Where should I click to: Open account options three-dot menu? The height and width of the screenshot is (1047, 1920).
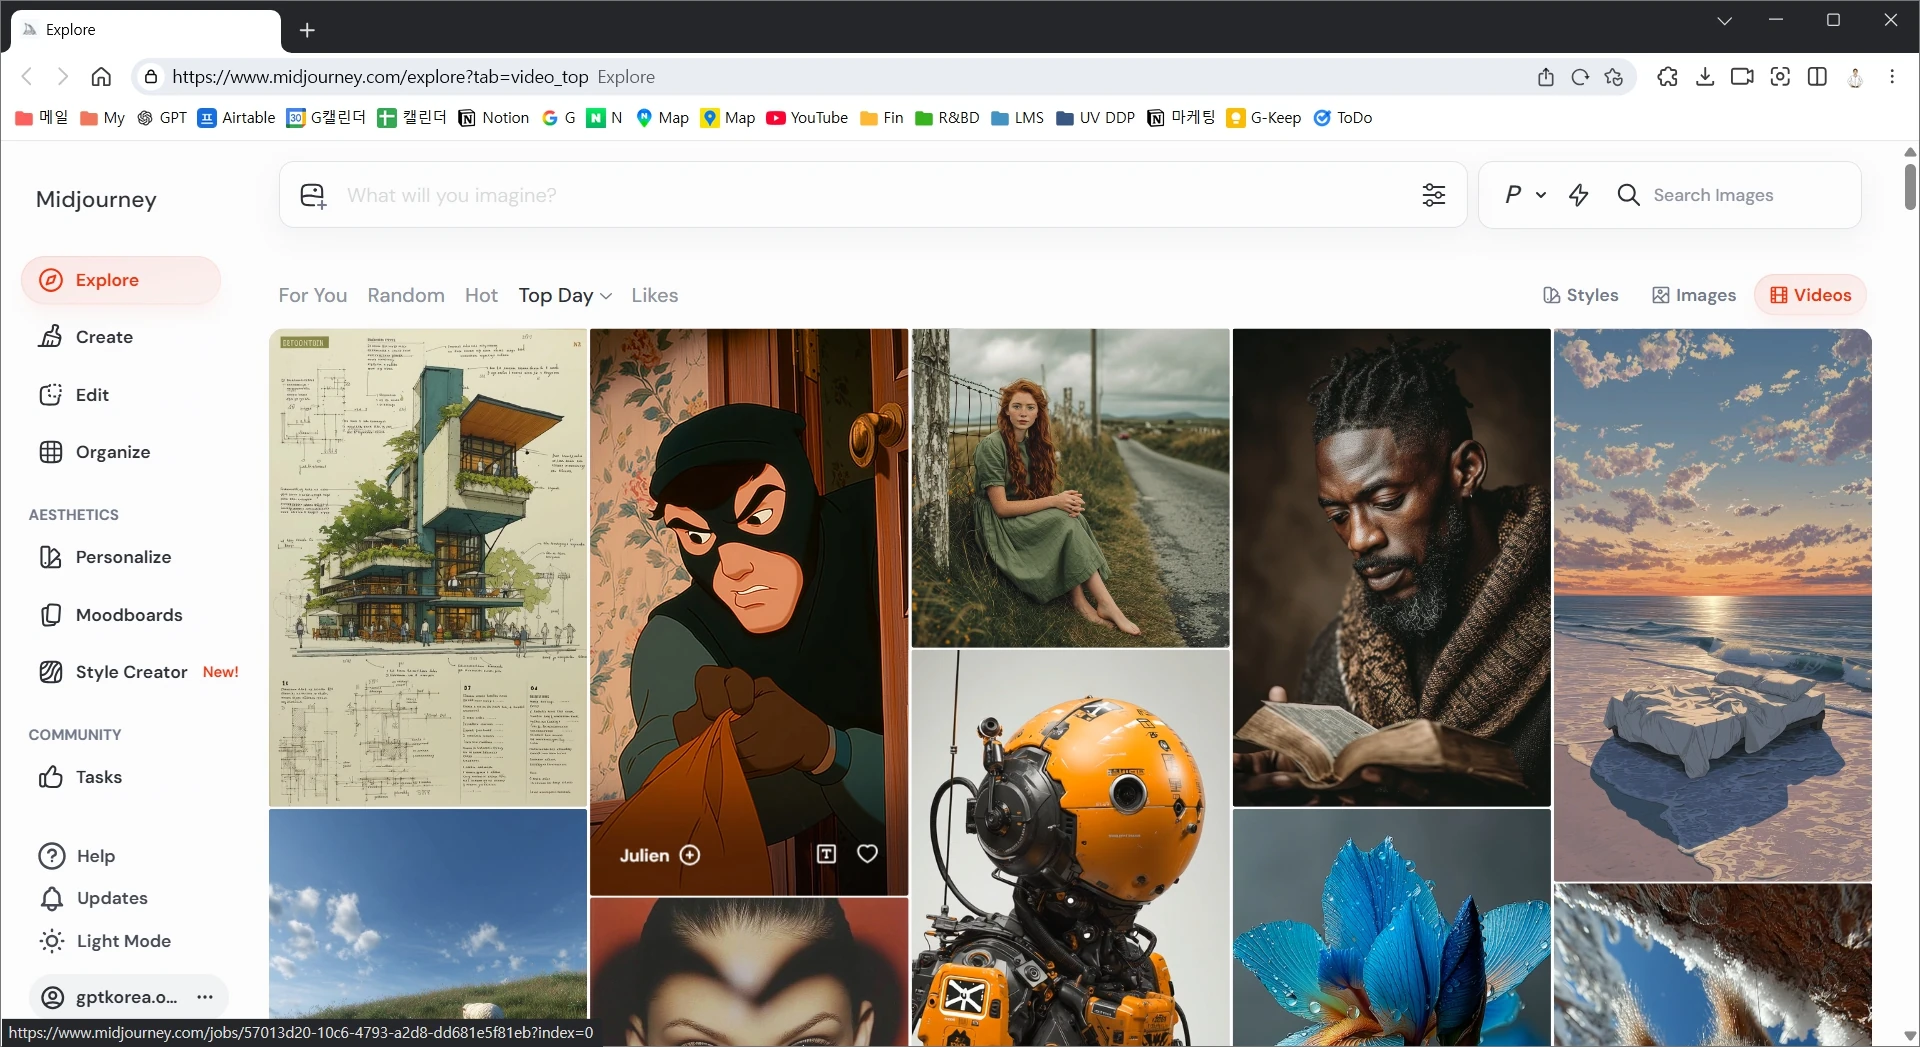(x=205, y=997)
